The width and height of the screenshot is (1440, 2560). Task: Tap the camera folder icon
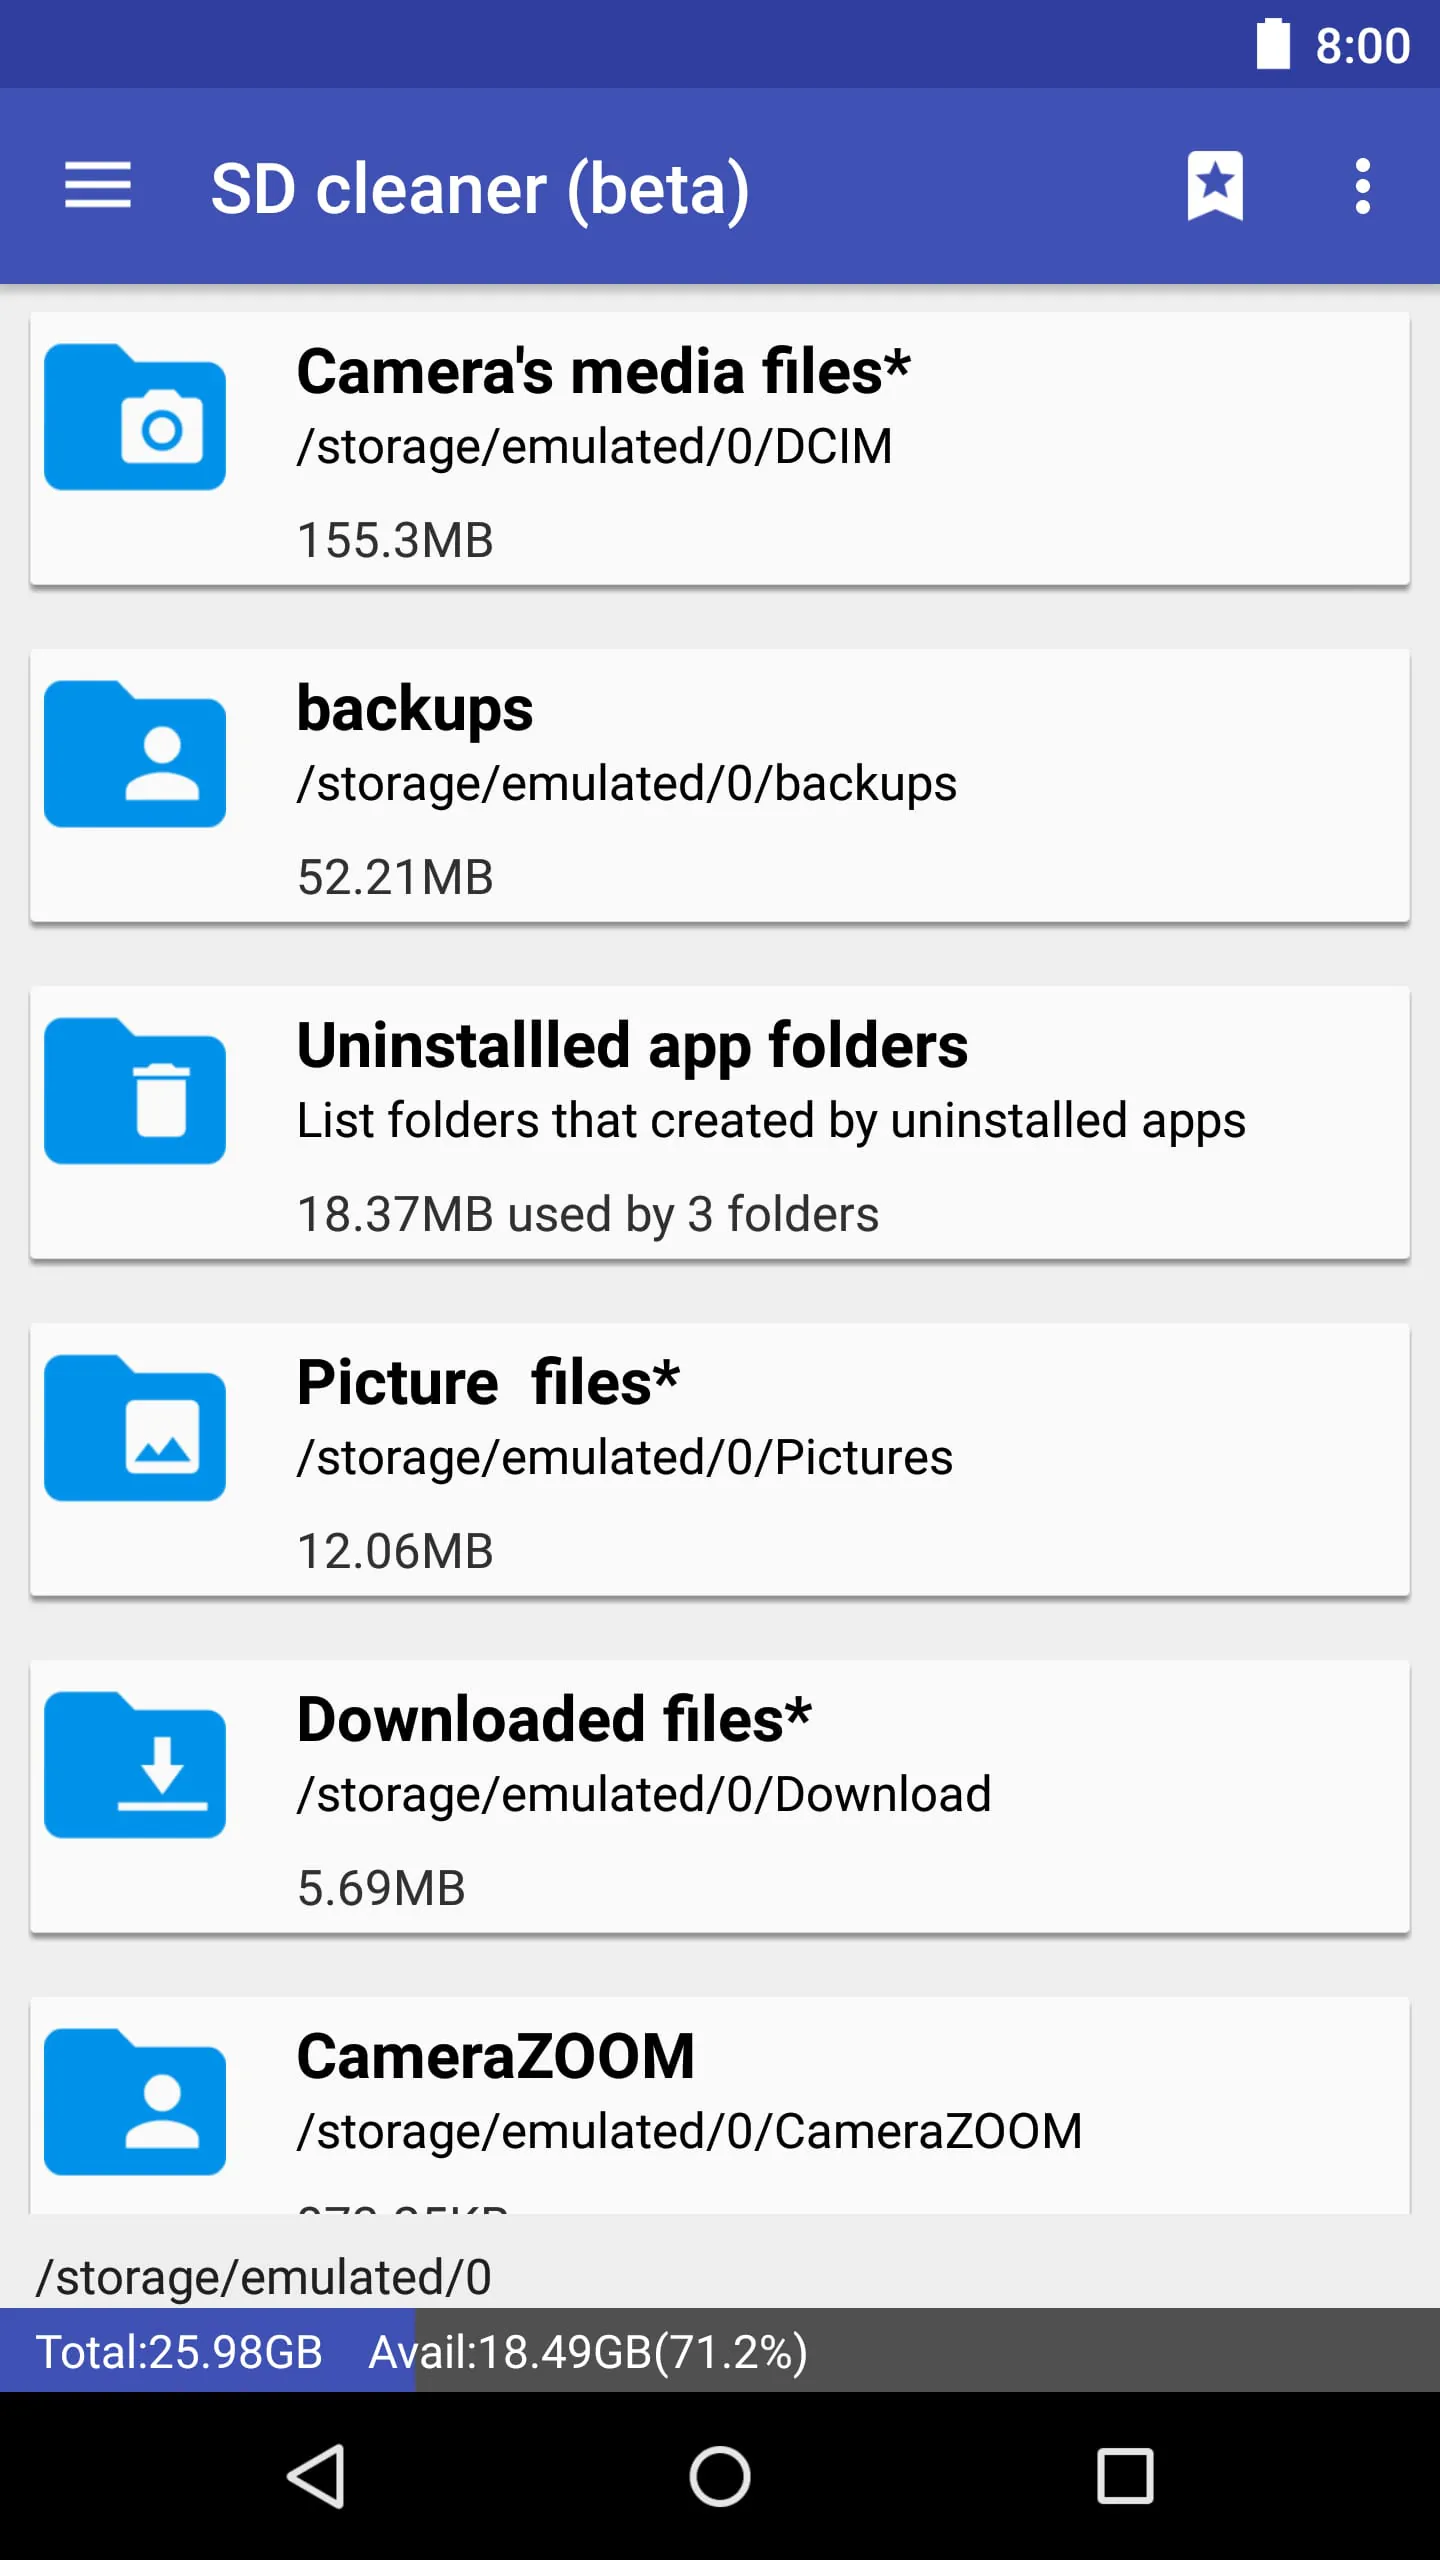pos(135,418)
